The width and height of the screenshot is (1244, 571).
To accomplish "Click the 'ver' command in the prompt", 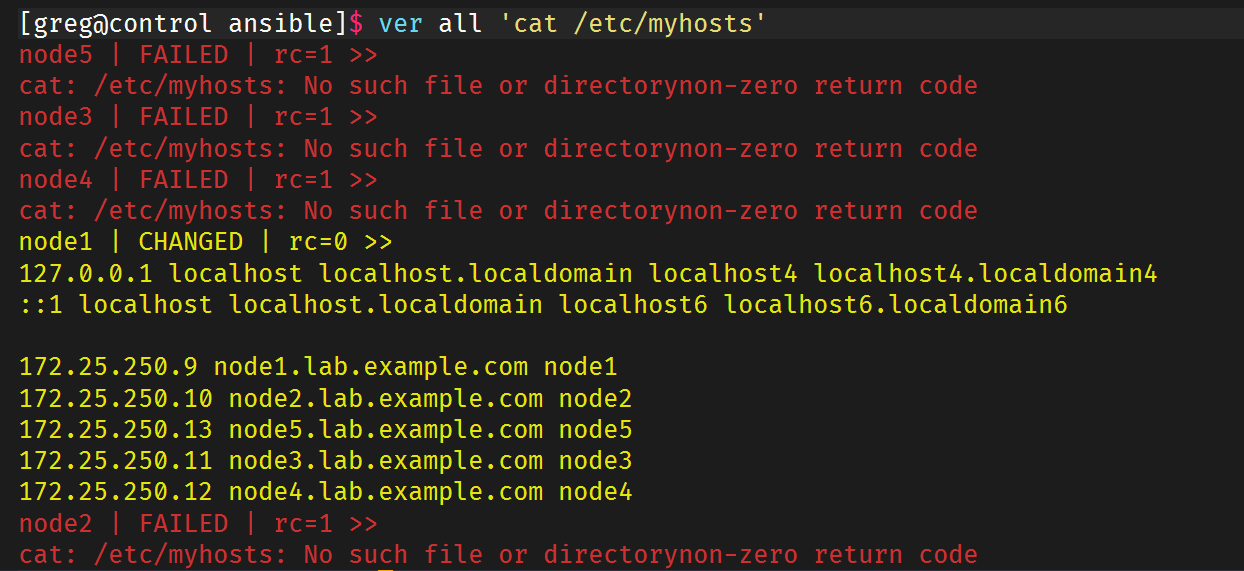I will pos(400,23).
